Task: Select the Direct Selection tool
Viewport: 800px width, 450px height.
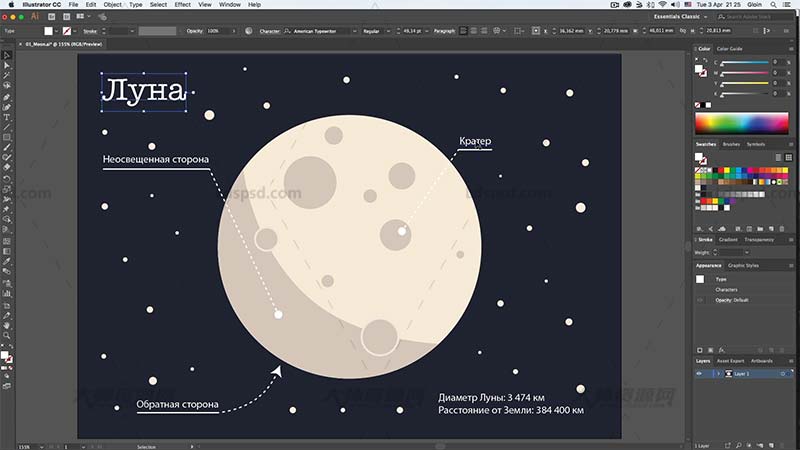Action: 7,66
